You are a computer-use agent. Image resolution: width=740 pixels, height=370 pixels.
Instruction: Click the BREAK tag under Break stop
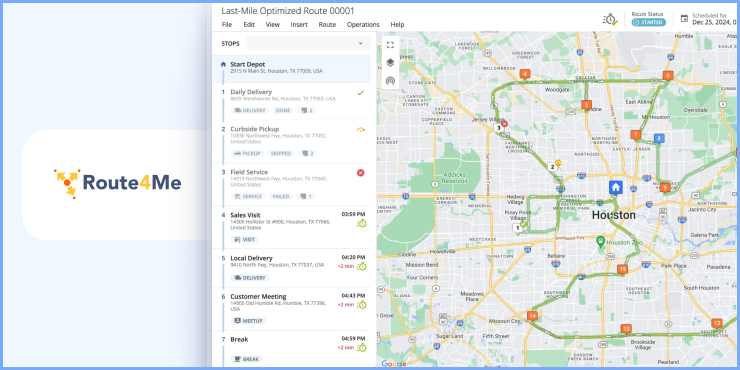tap(247, 359)
